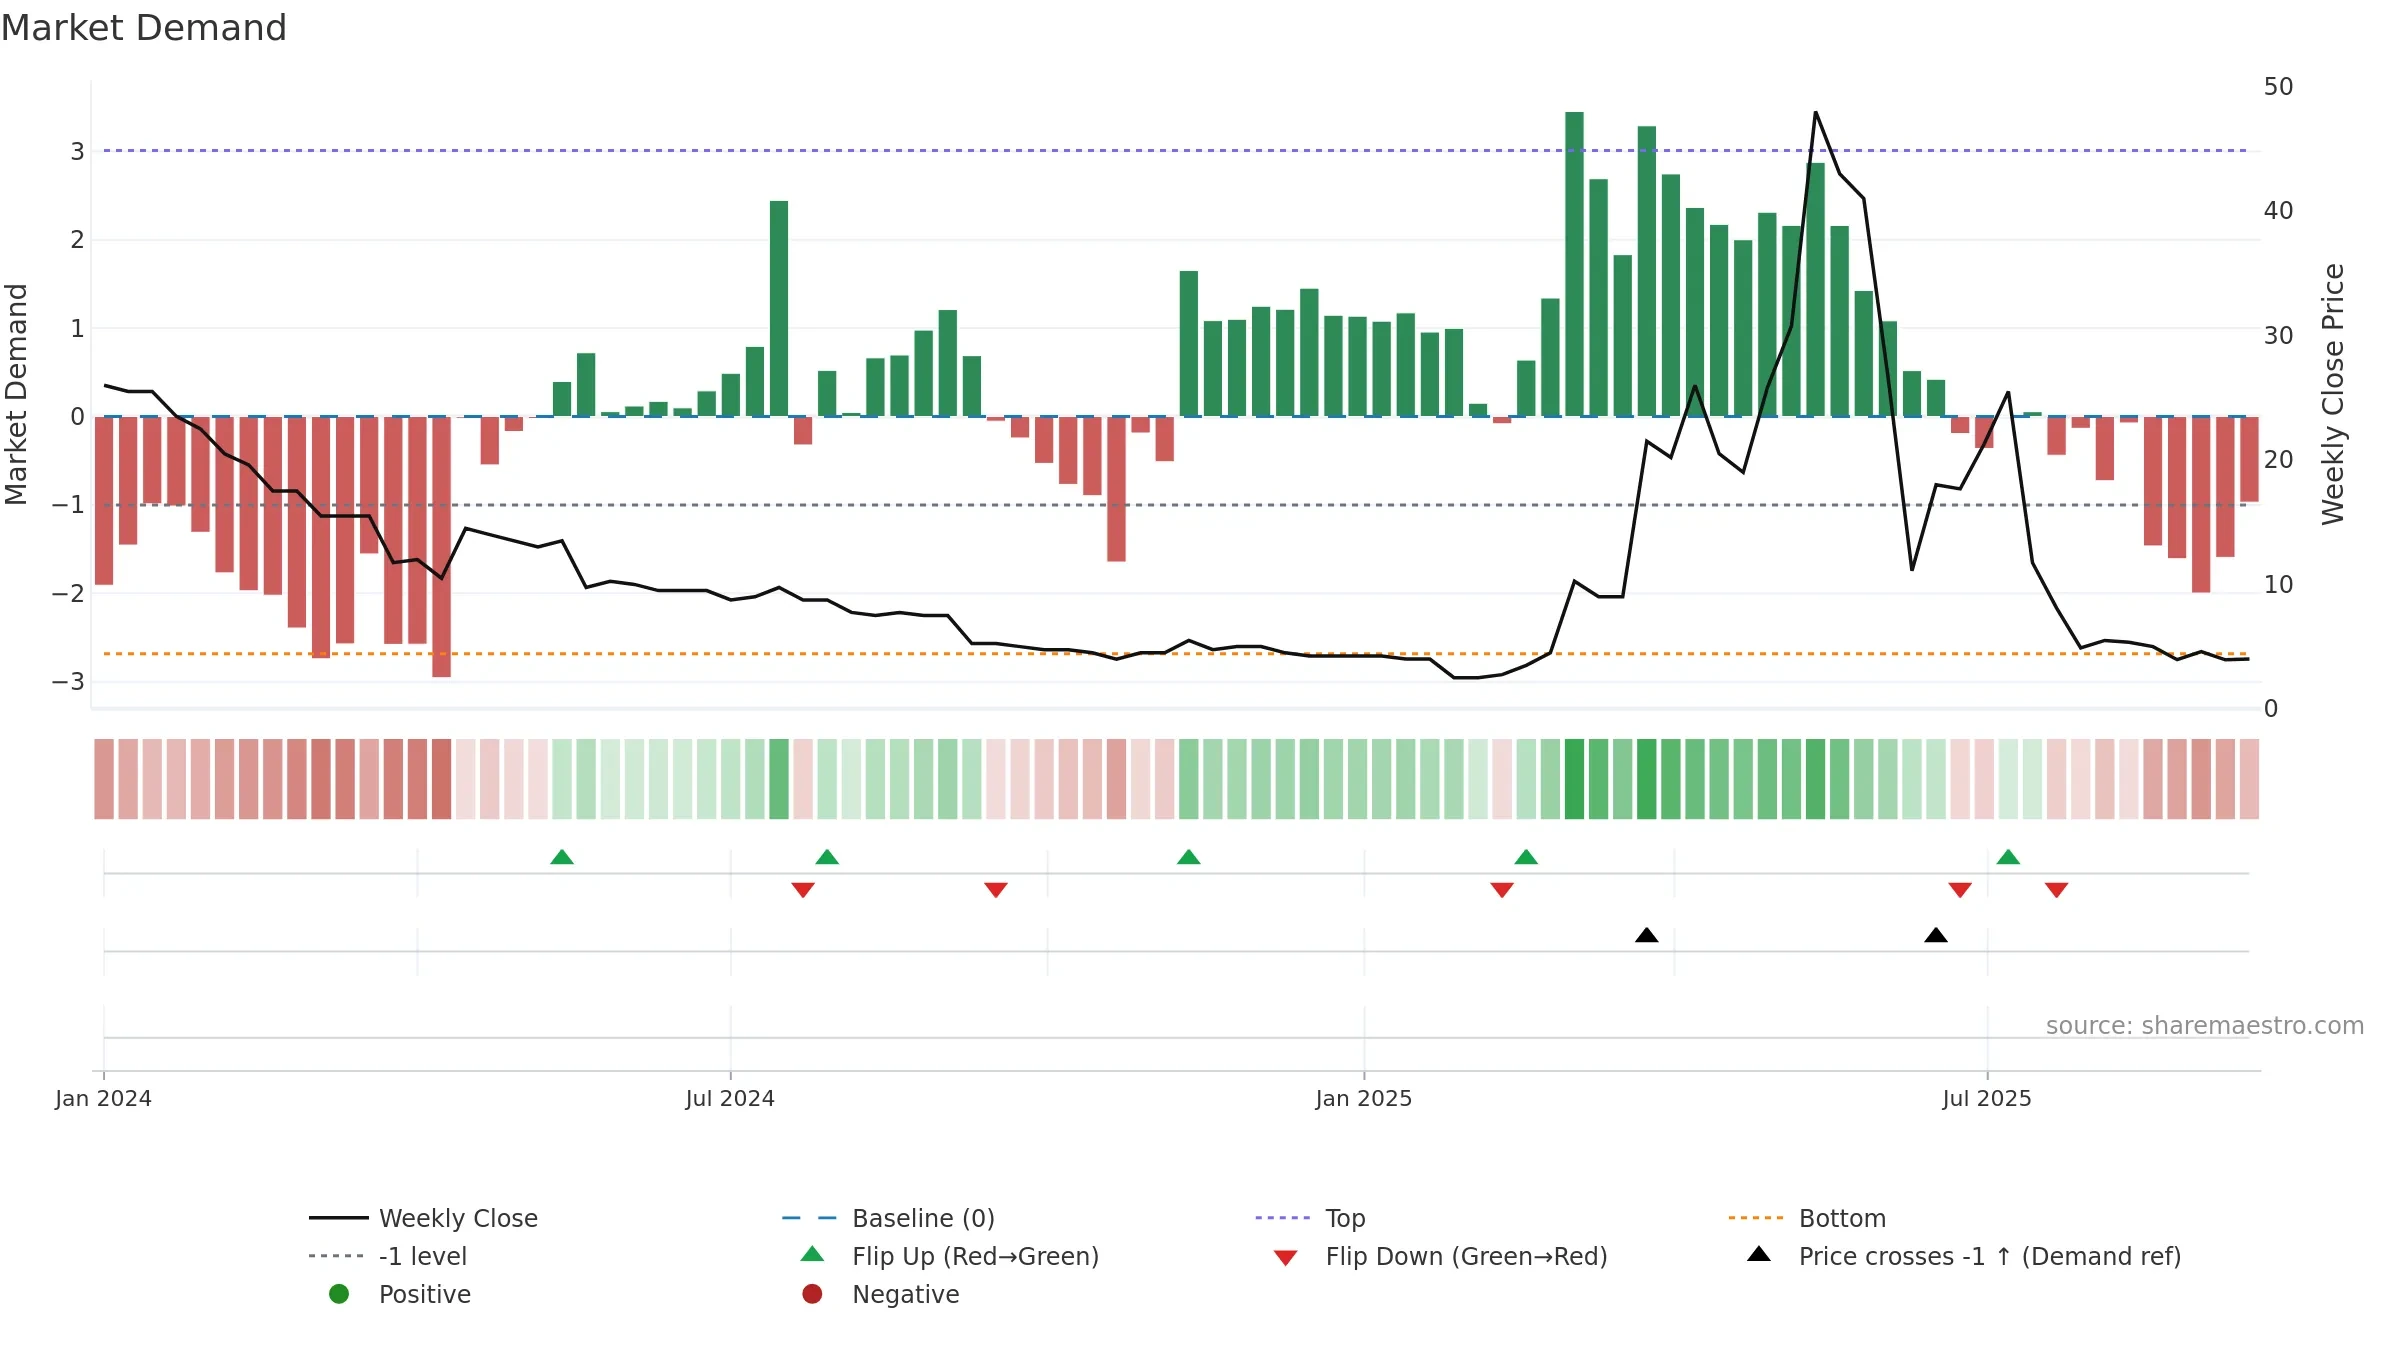
Task: Toggle the Top legend entry
Action: pos(1310,1218)
